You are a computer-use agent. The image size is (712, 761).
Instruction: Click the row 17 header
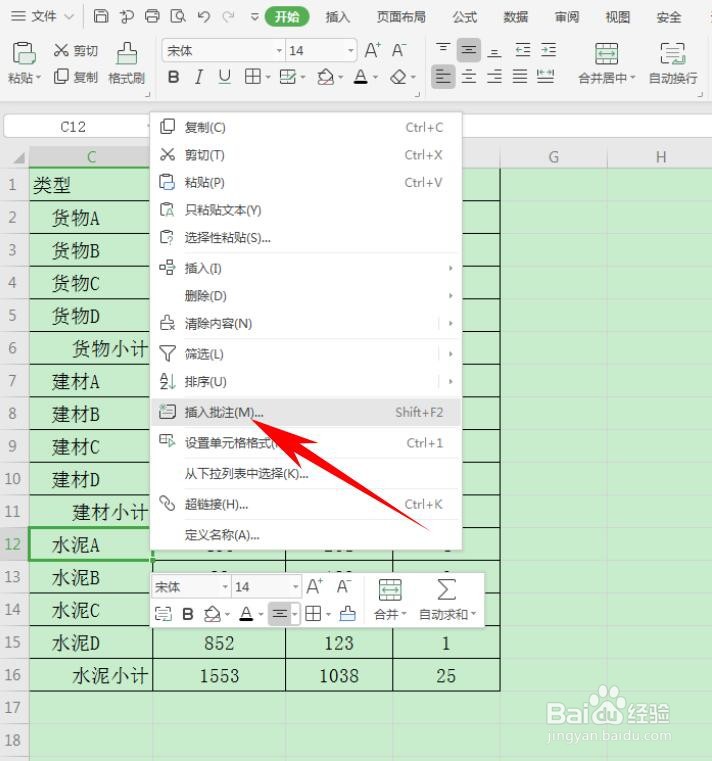(14, 708)
